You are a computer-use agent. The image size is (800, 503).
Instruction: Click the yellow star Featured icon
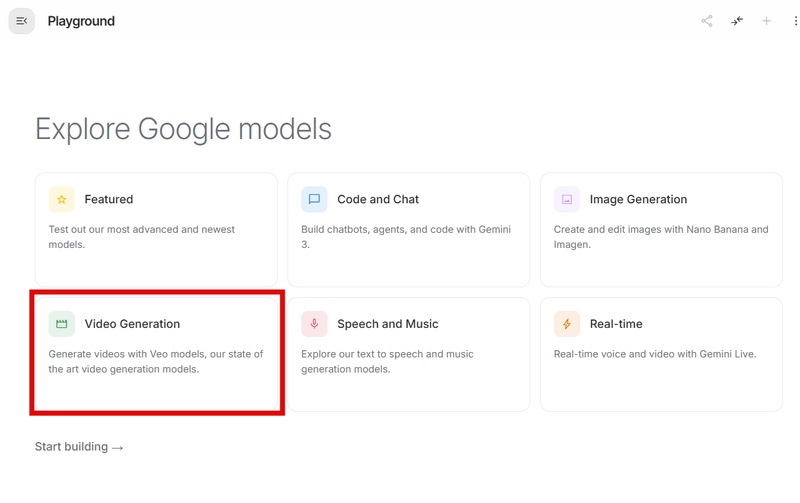62,199
